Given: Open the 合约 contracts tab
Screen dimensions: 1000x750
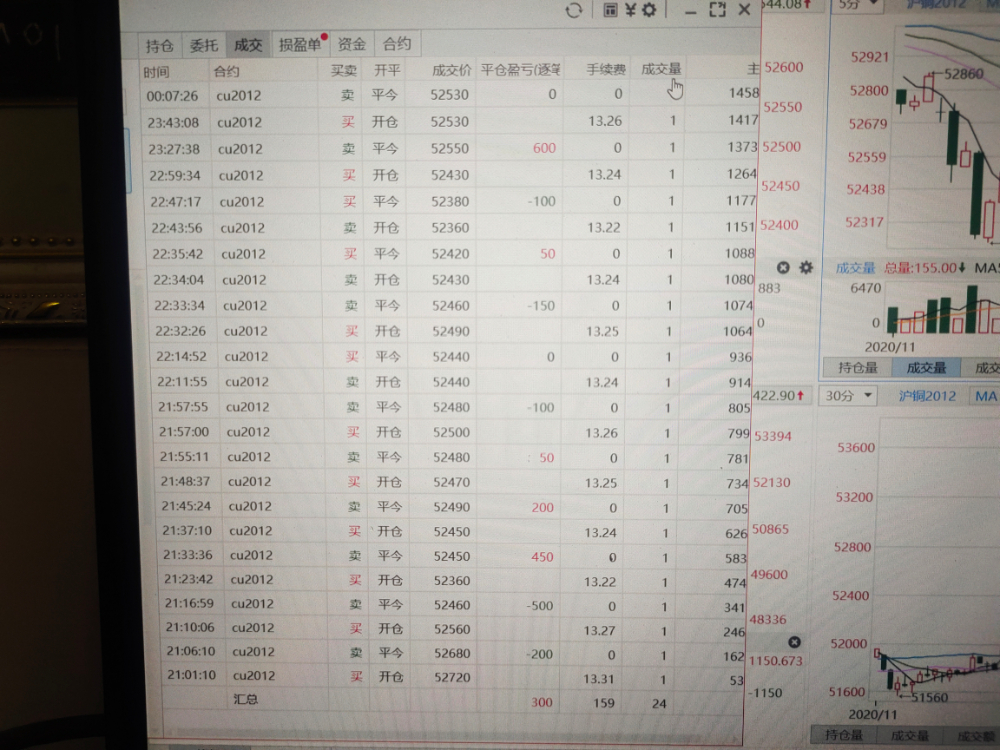Looking at the screenshot, I should [397, 43].
